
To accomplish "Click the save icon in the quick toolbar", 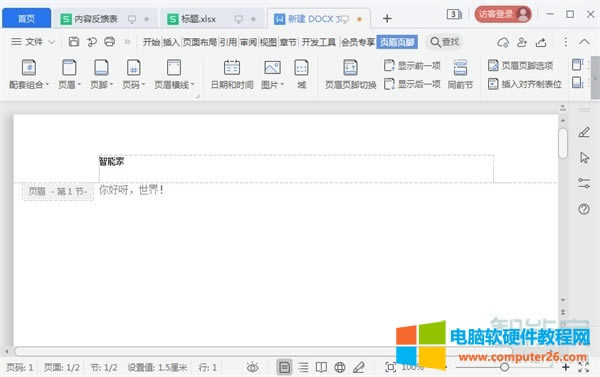I will coord(73,42).
